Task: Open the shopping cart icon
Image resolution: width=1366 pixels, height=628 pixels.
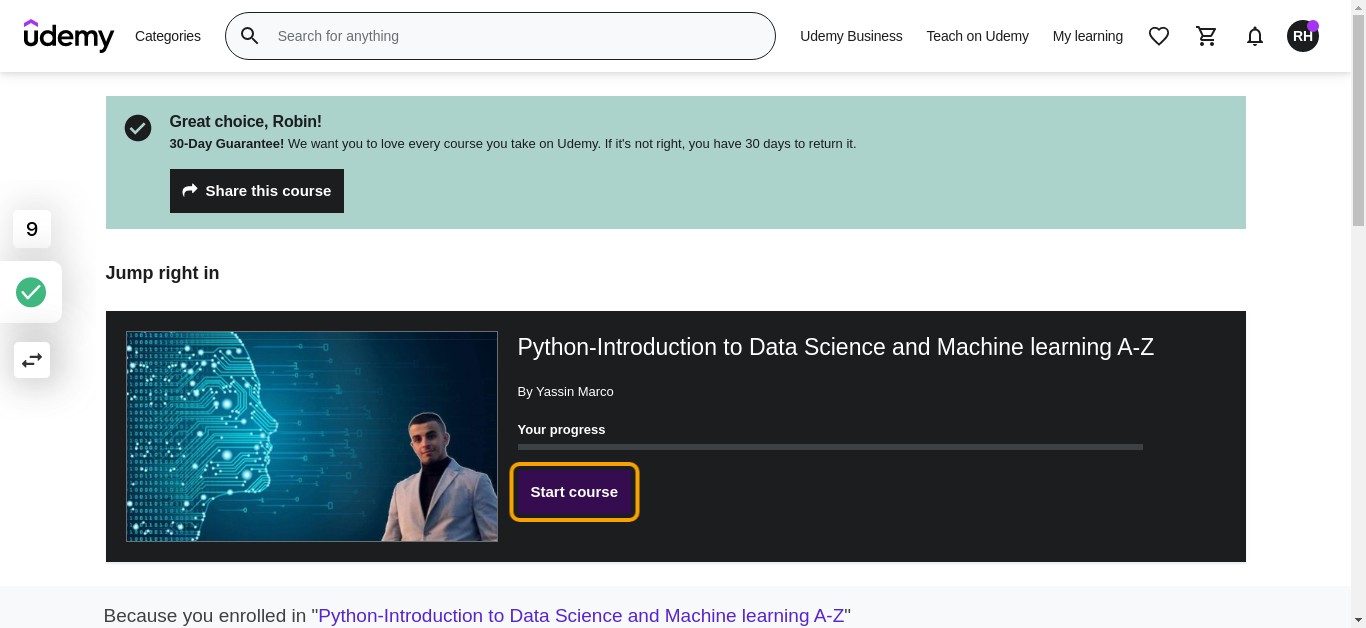Action: pos(1207,36)
